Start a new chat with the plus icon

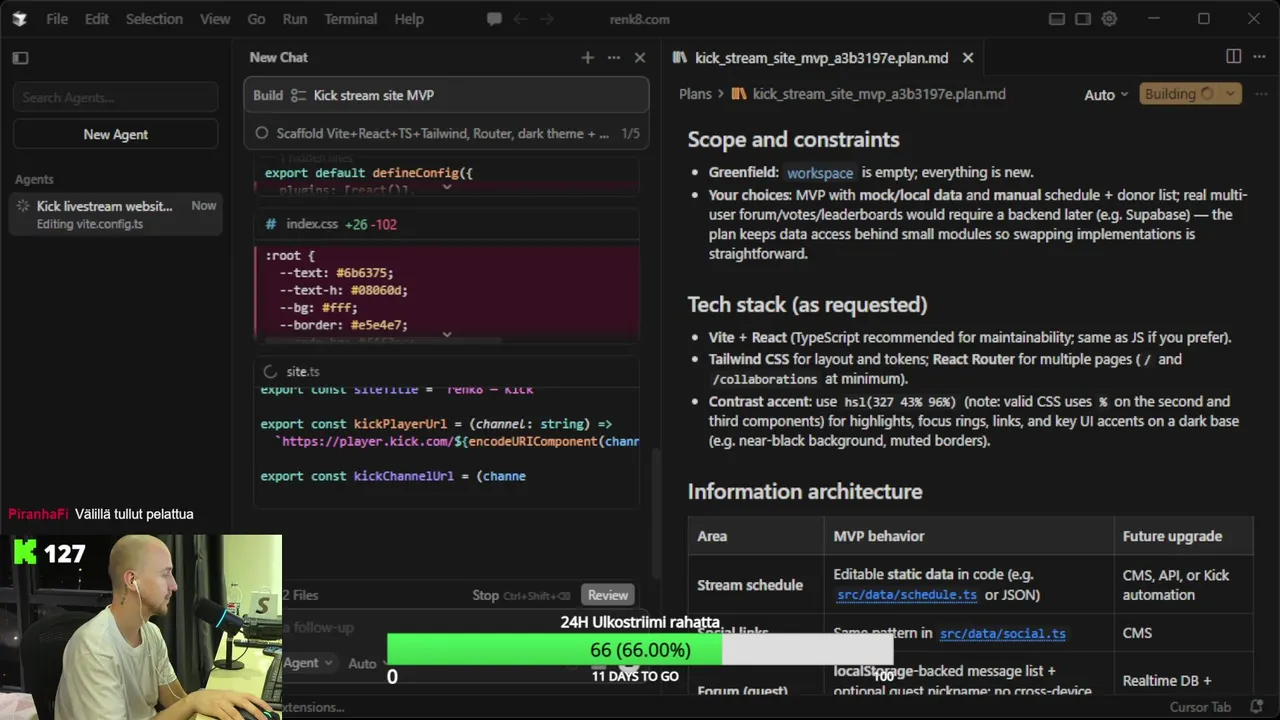tap(587, 58)
